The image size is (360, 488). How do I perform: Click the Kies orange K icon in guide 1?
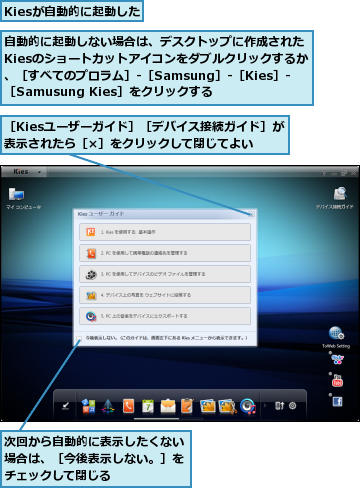pos(91,232)
